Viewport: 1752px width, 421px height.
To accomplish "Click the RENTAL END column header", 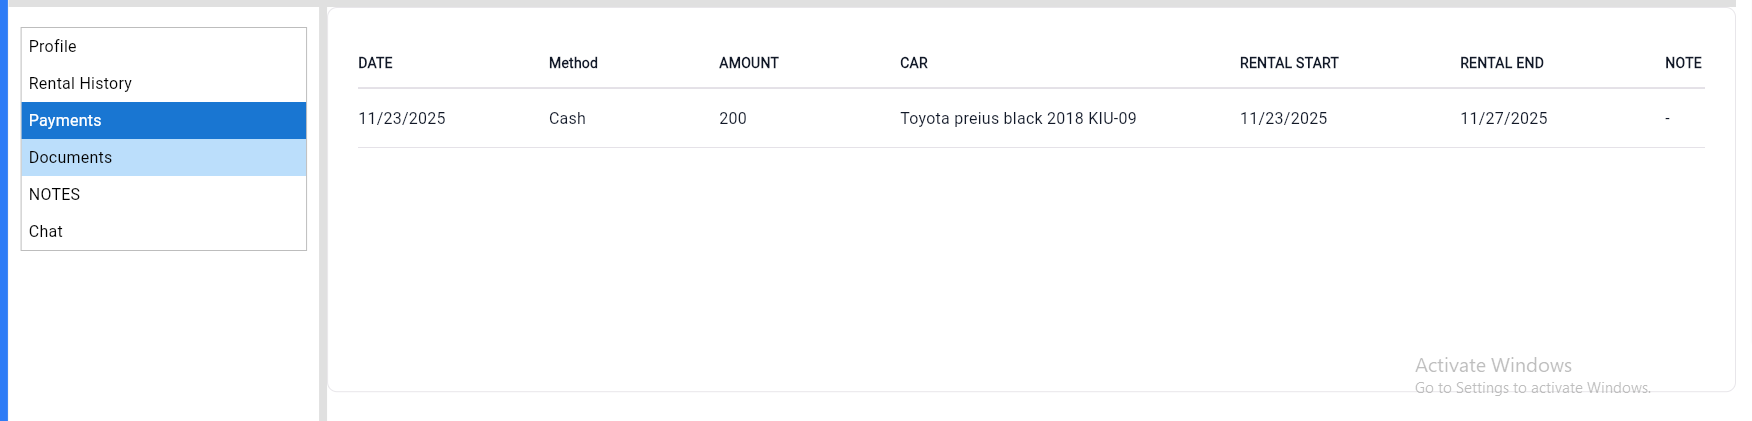I will point(1501,63).
